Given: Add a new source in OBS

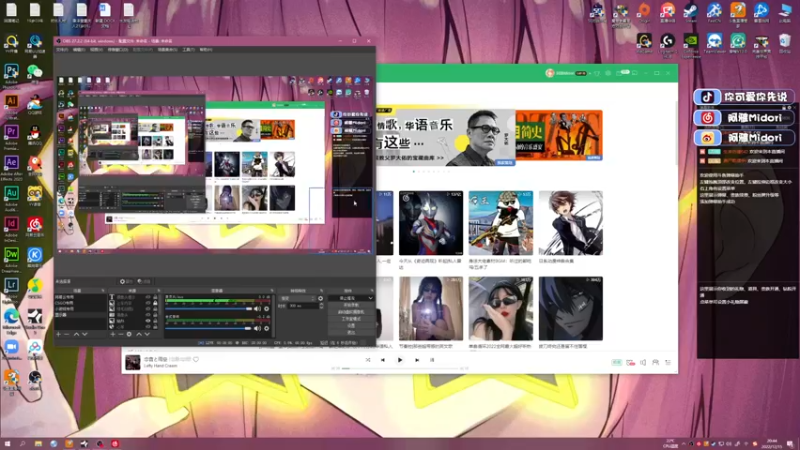Looking at the screenshot, I should point(113,334).
